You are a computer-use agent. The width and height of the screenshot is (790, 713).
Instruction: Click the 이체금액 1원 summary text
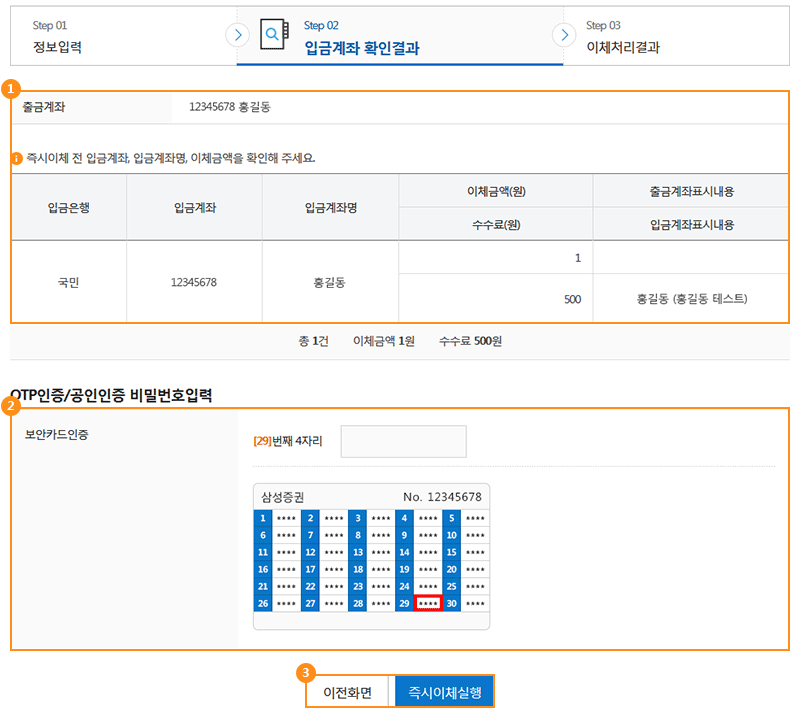384,341
